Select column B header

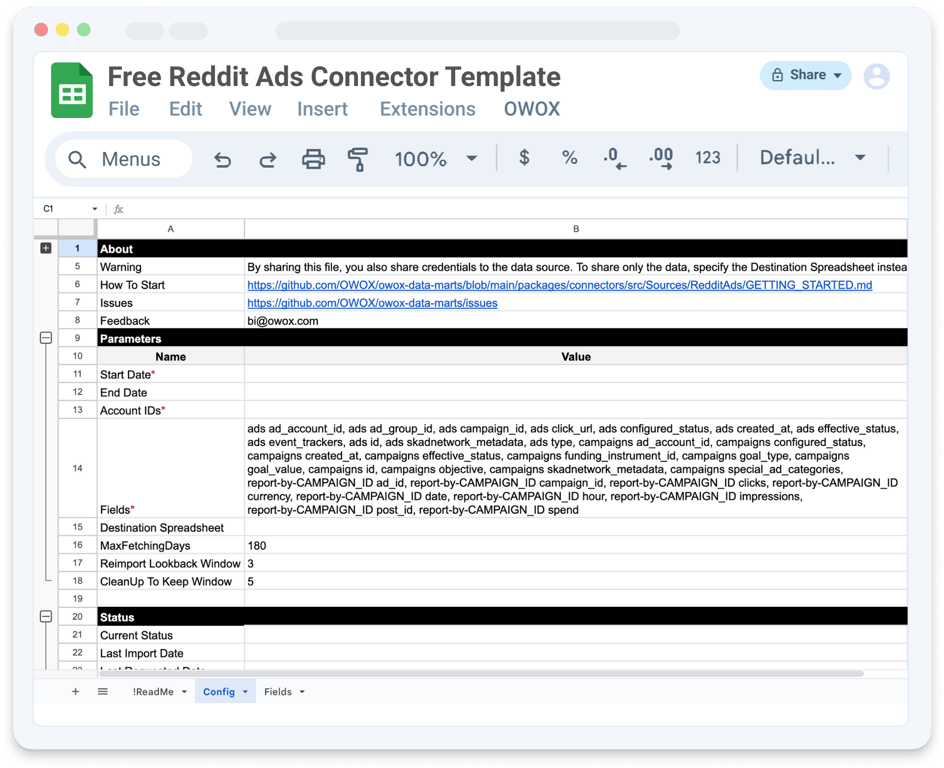[576, 229]
